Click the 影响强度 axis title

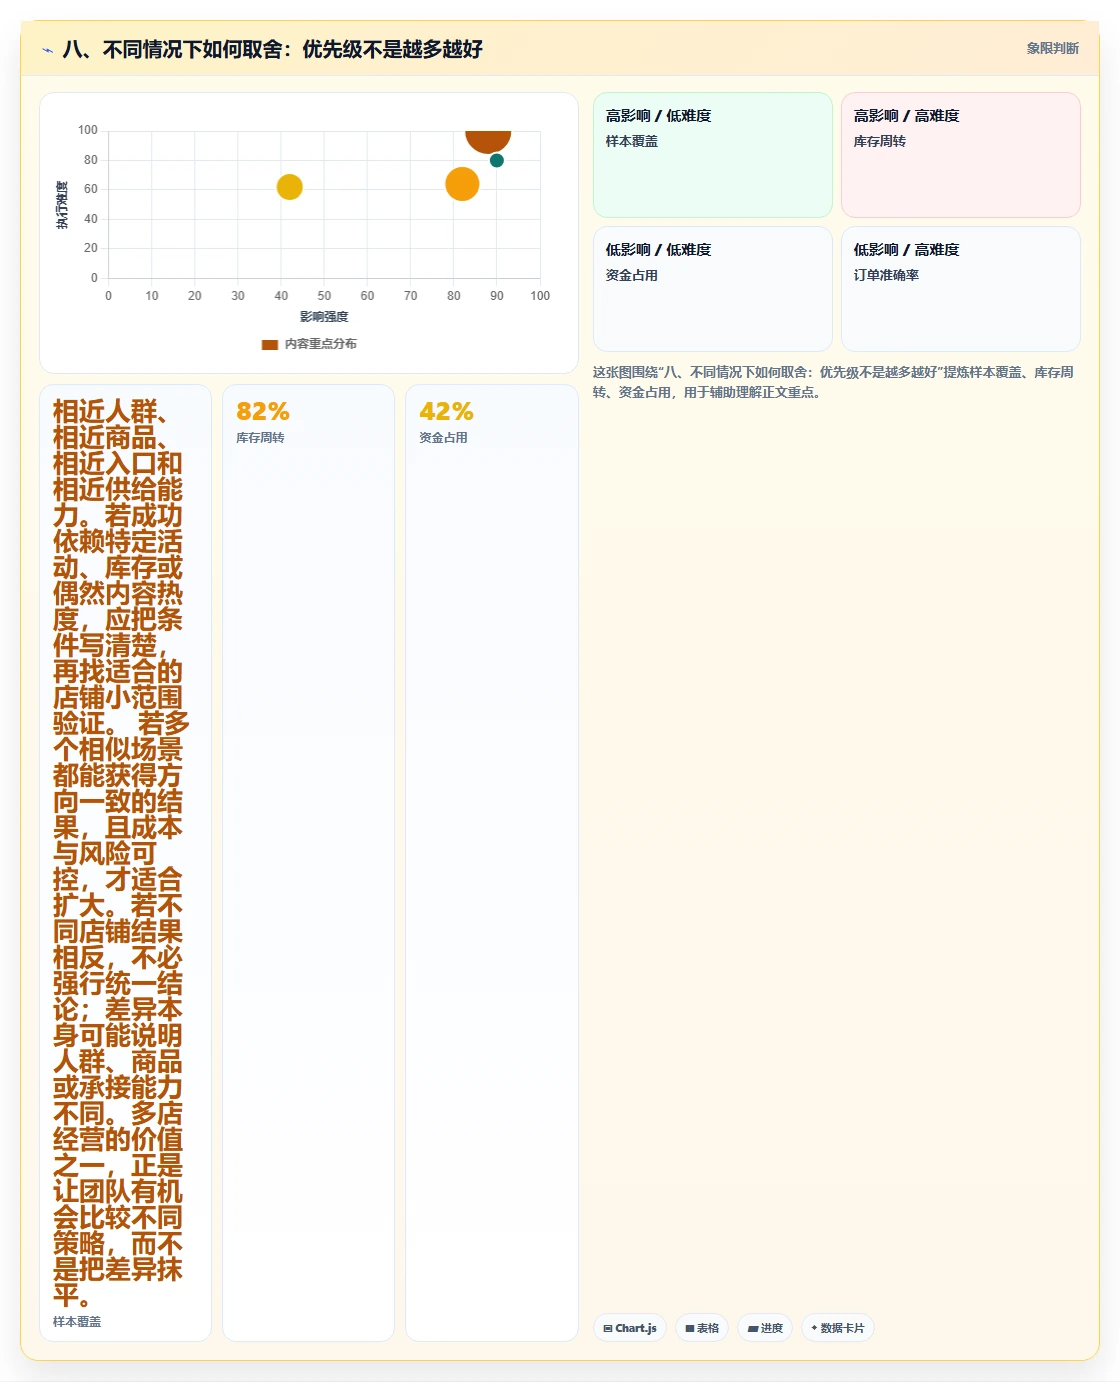tap(324, 317)
